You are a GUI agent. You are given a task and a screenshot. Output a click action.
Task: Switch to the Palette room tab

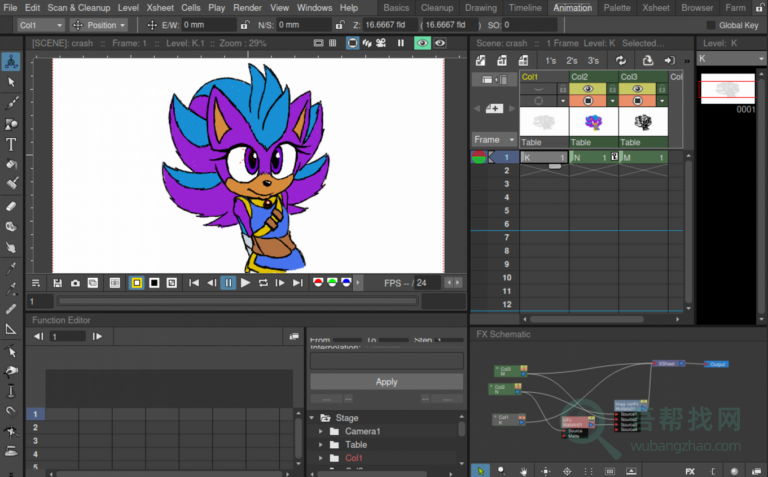pos(616,7)
